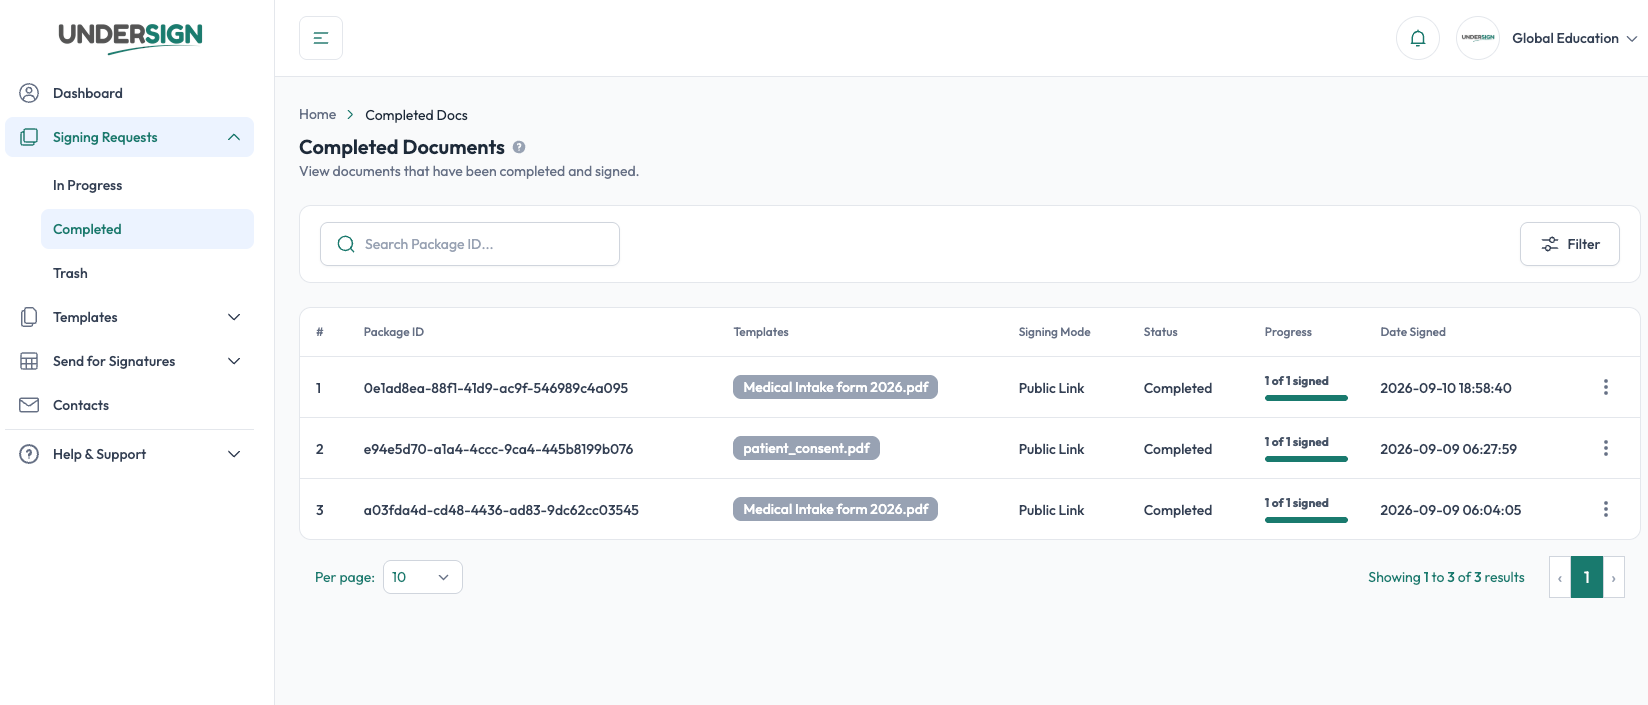1648x705 pixels.
Task: Click the Undersign logo in the sidebar
Action: click(130, 37)
